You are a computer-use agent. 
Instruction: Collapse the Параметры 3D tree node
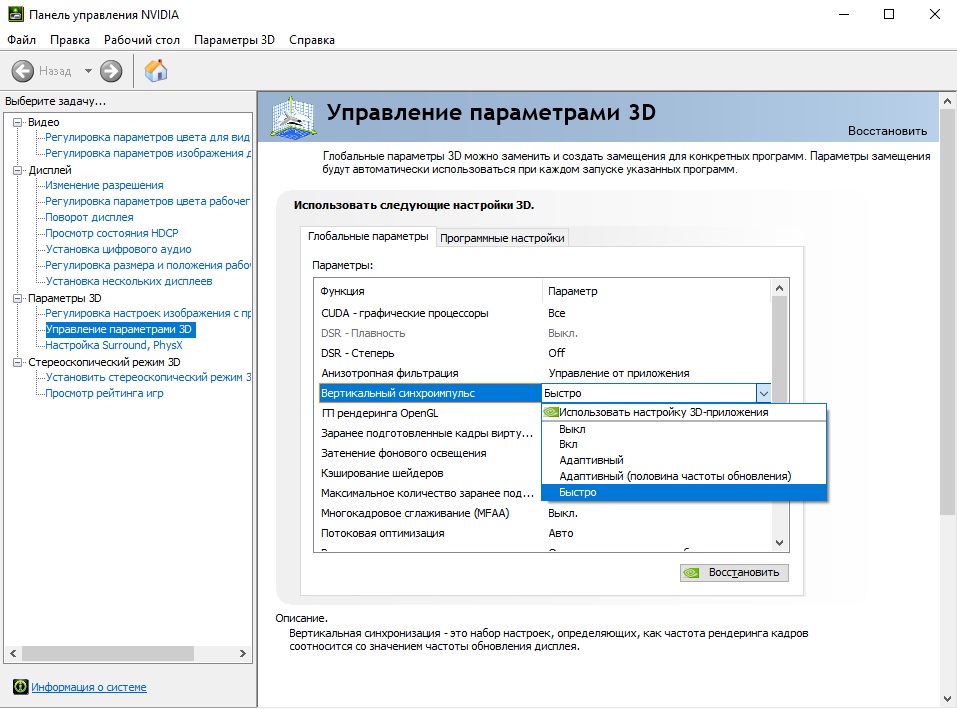point(18,298)
